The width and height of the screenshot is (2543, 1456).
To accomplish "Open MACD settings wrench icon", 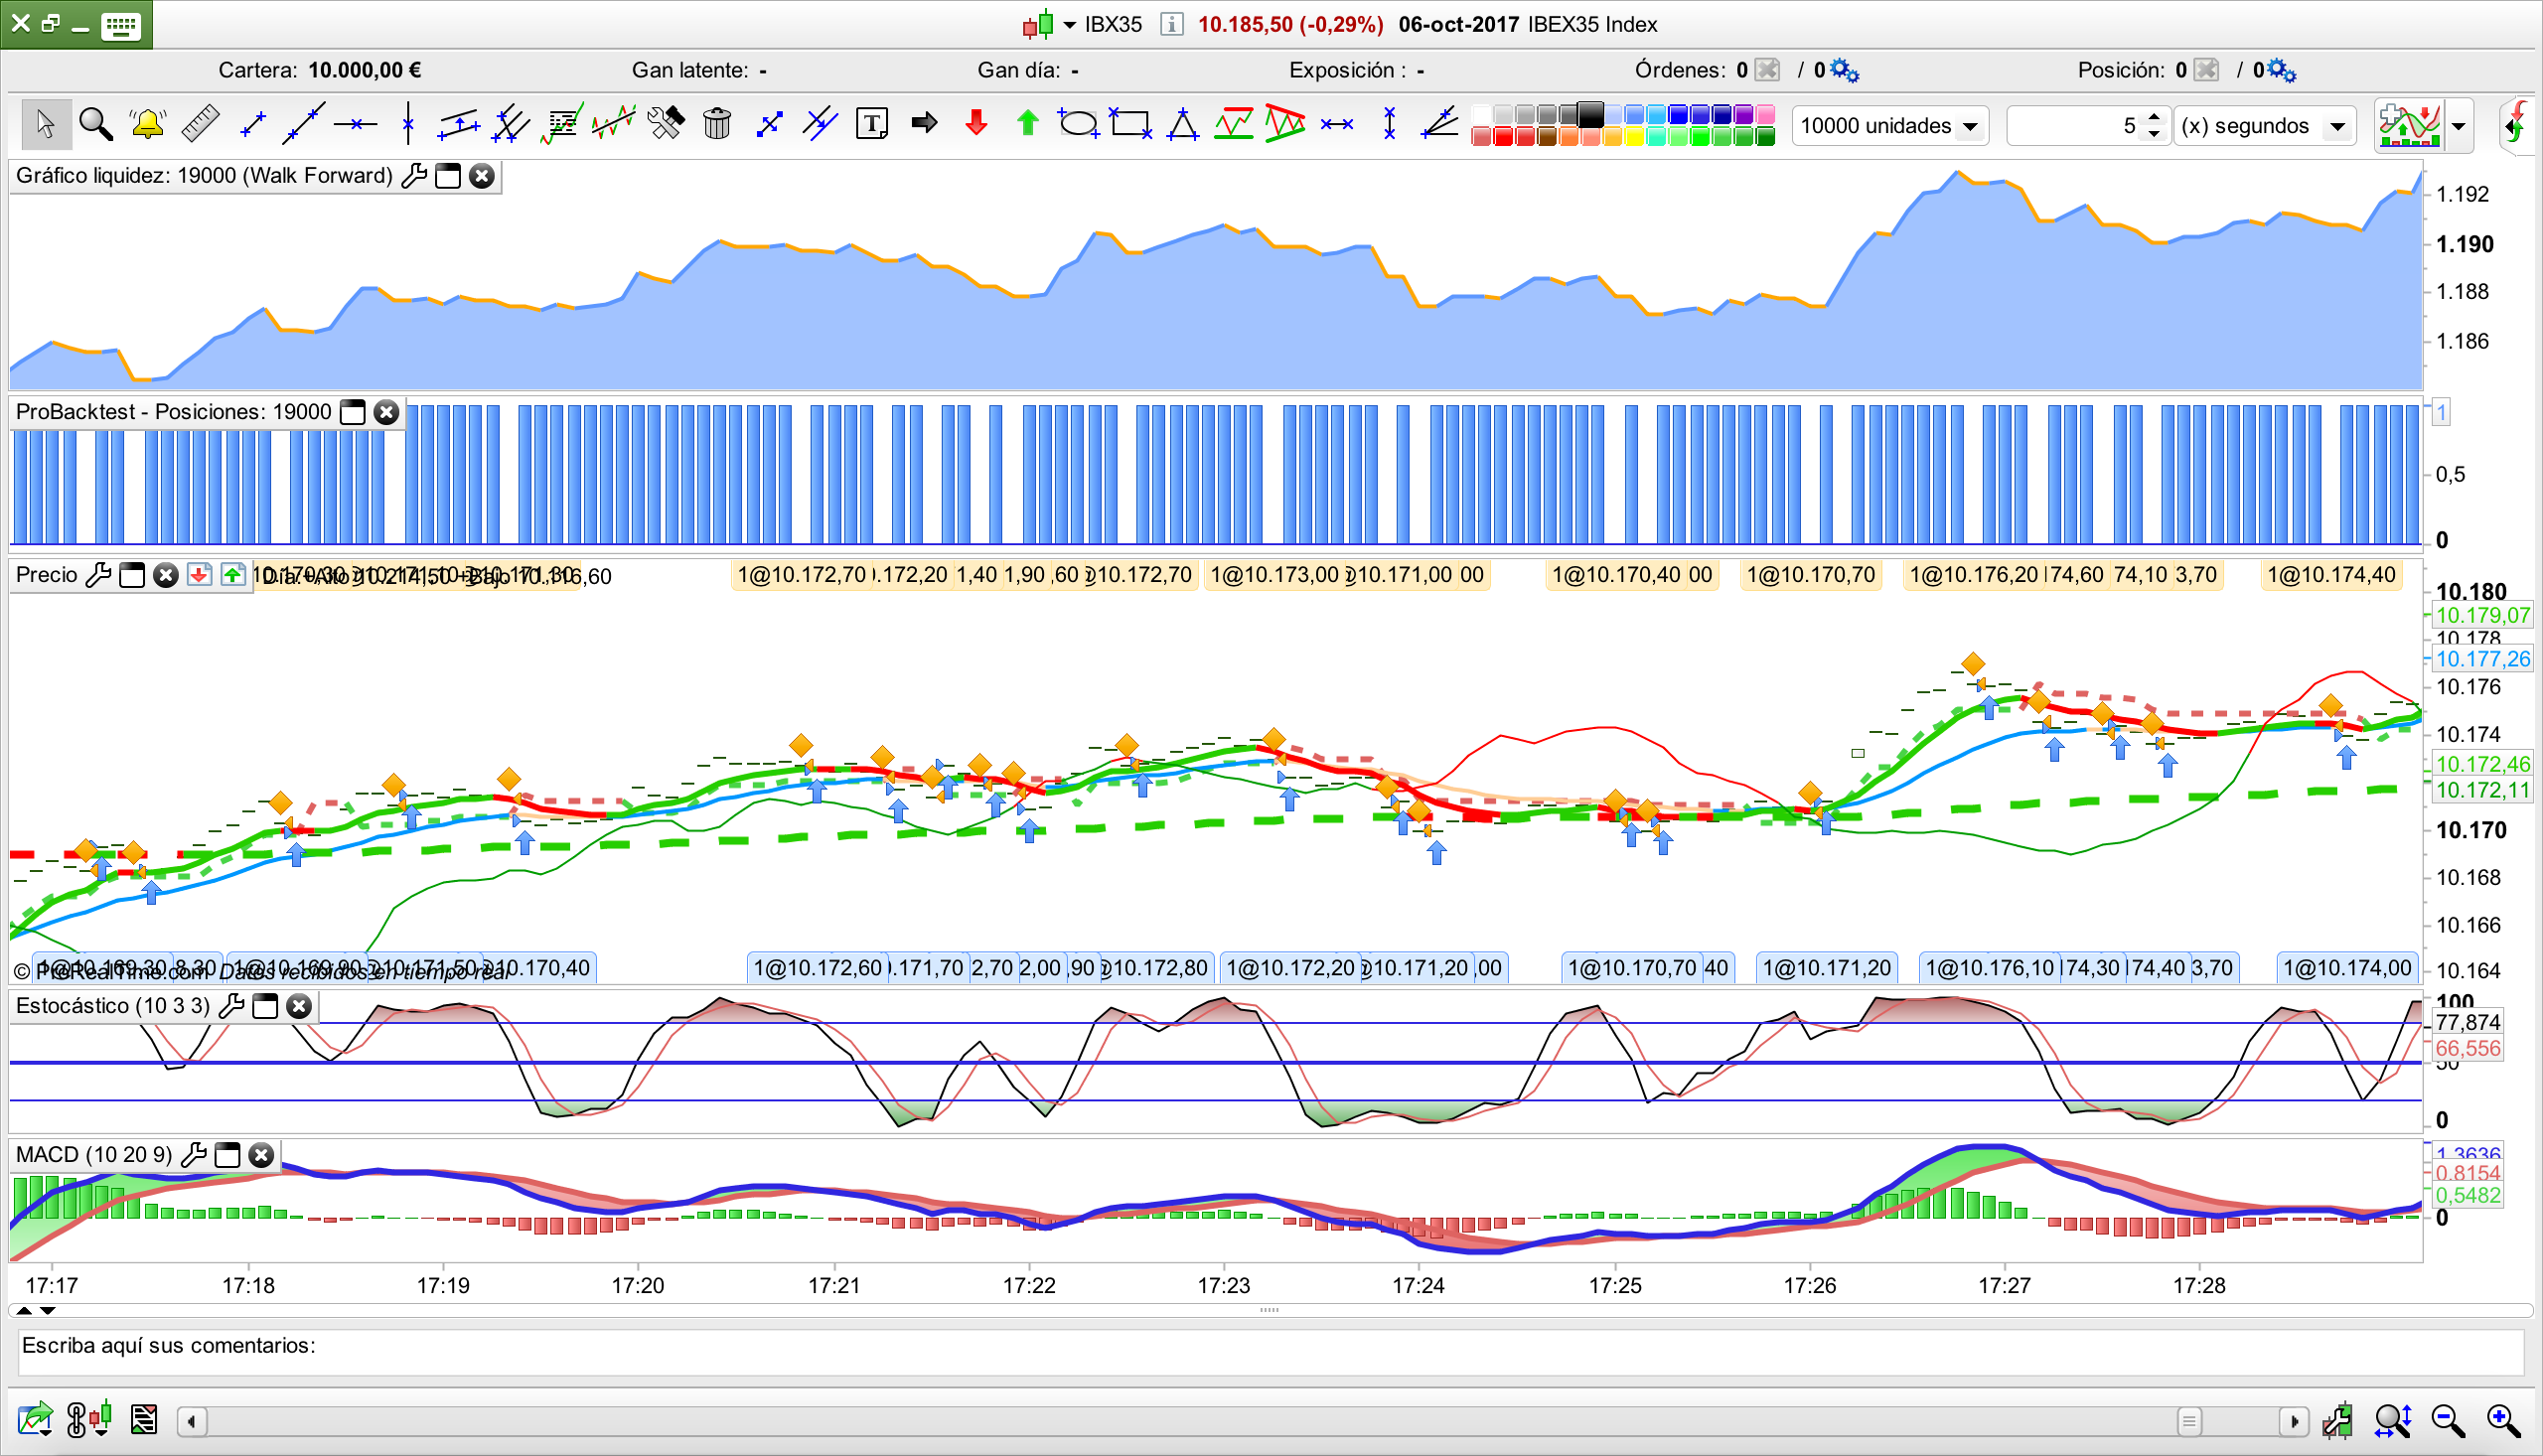I will pos(194,1155).
